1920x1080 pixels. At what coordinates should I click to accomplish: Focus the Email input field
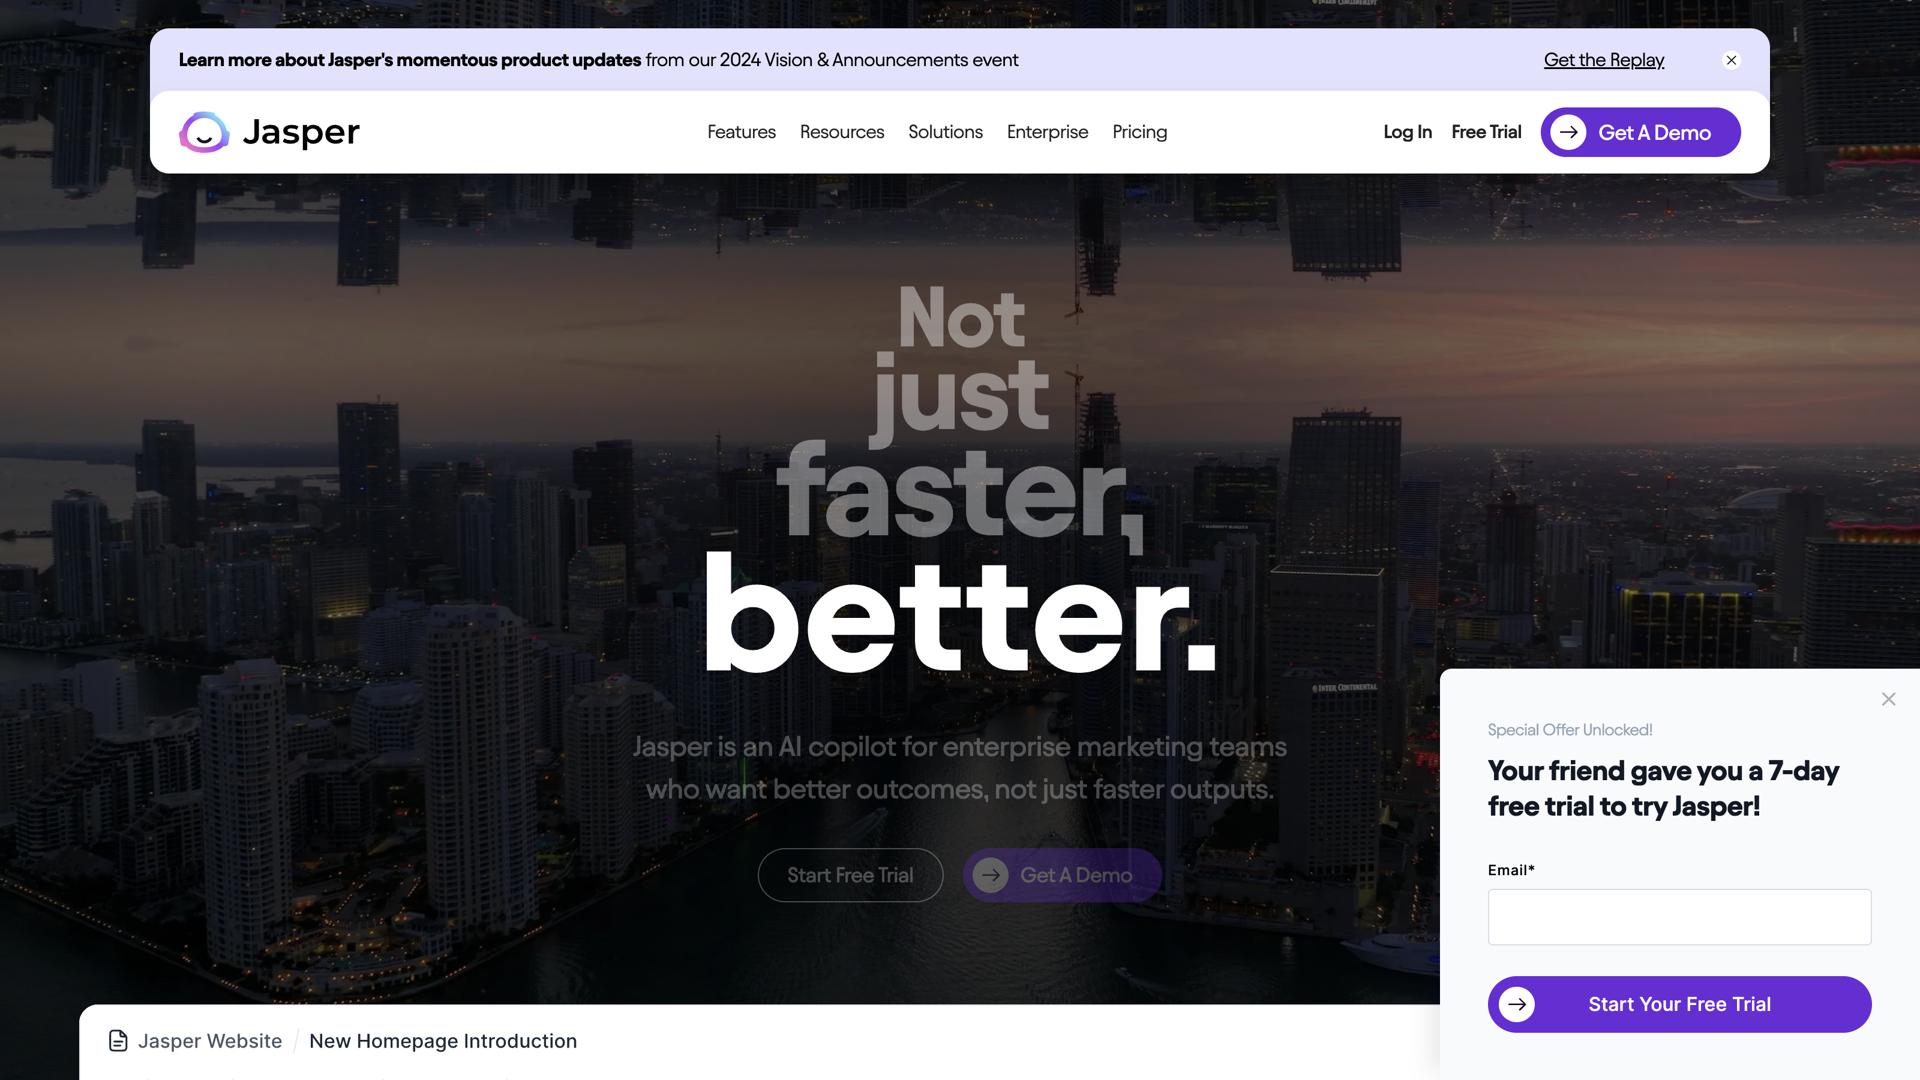click(1679, 917)
